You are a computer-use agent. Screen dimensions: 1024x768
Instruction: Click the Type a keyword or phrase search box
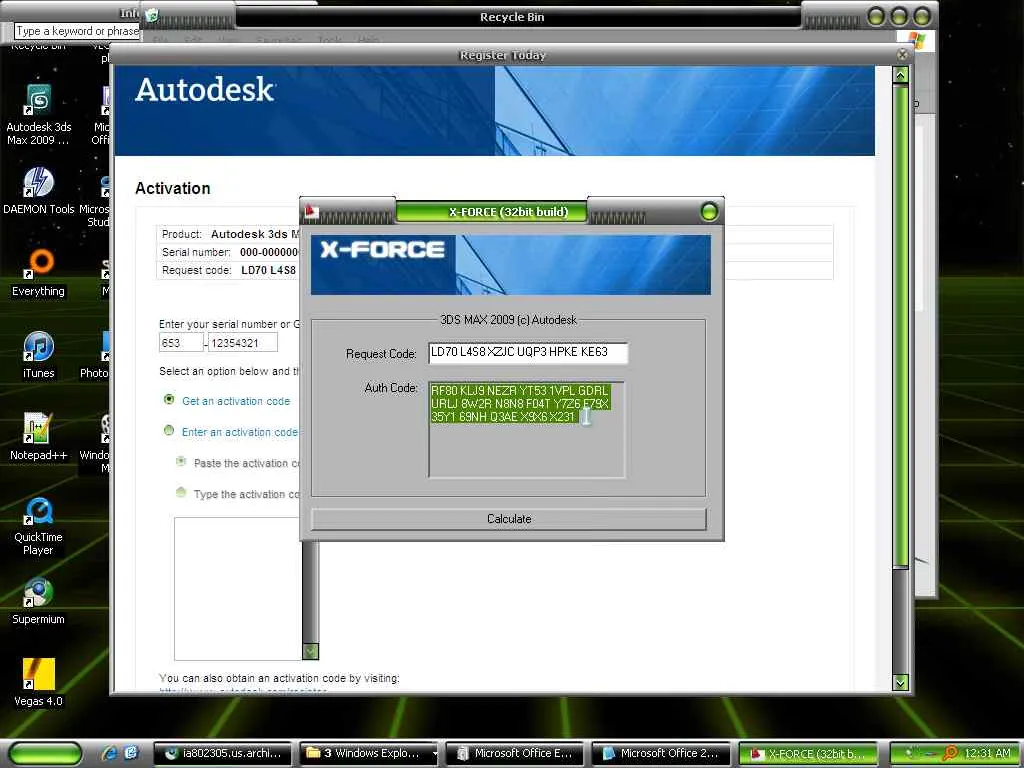77,31
